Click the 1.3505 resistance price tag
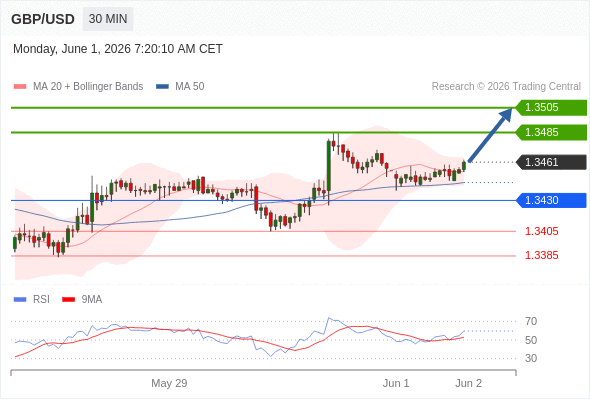Viewport: 590px width, 400px height. (551, 108)
